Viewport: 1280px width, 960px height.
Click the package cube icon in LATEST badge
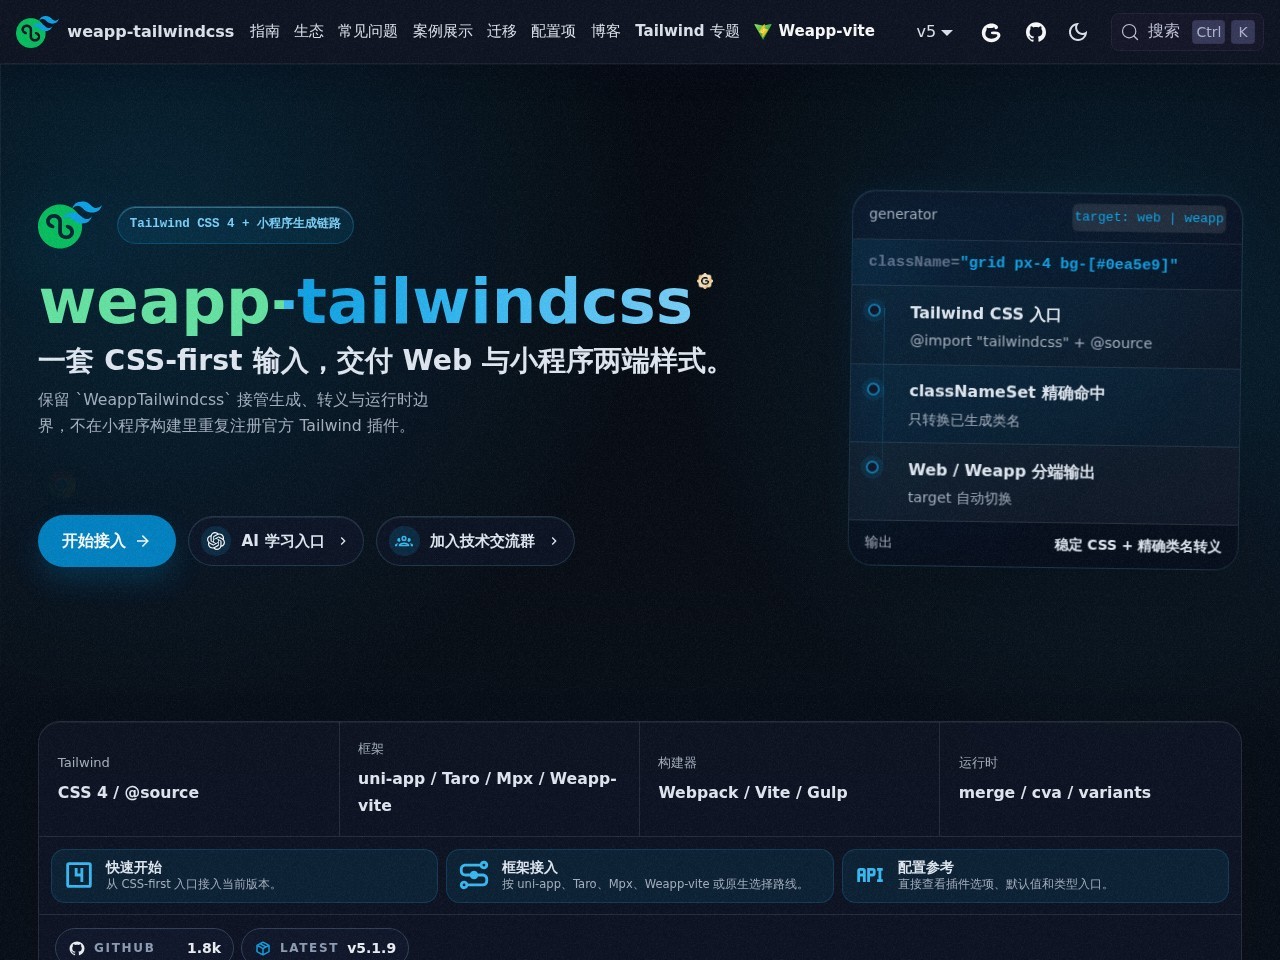pyautogui.click(x=263, y=948)
